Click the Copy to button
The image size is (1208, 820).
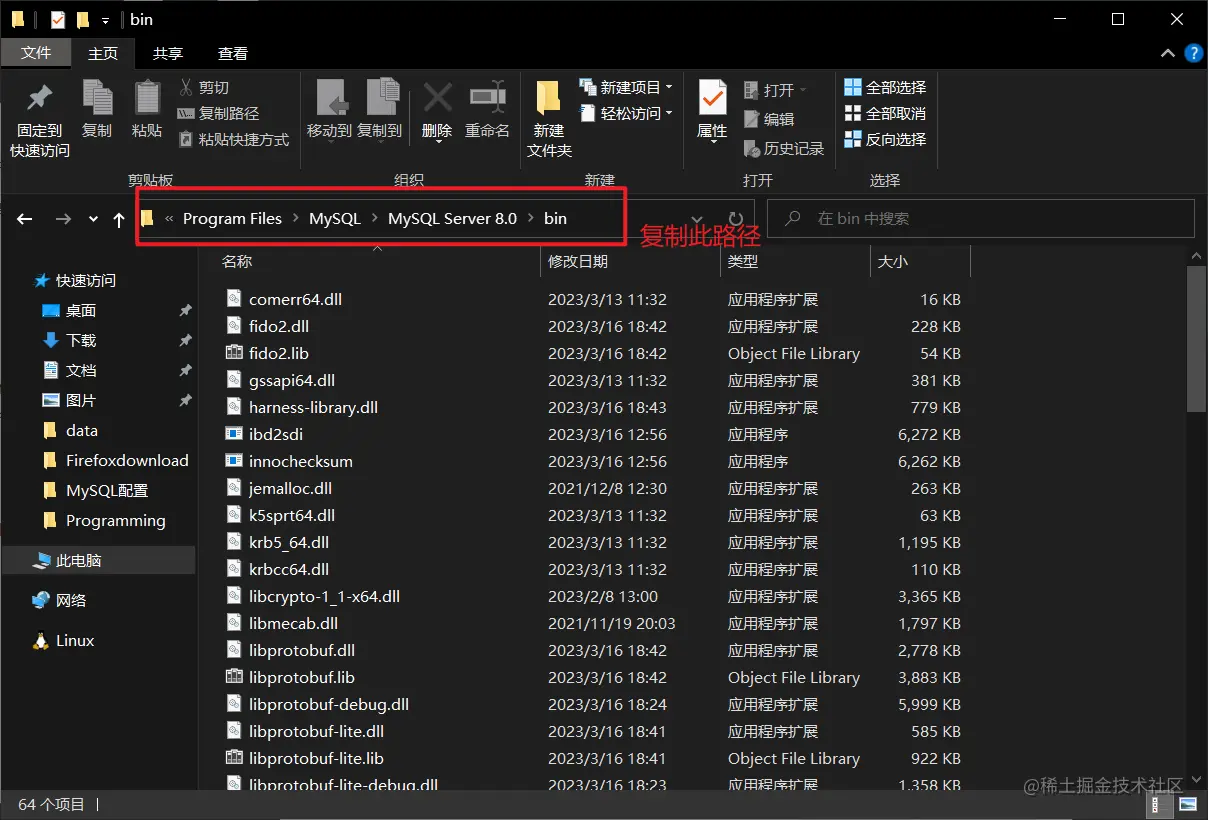pos(380,109)
